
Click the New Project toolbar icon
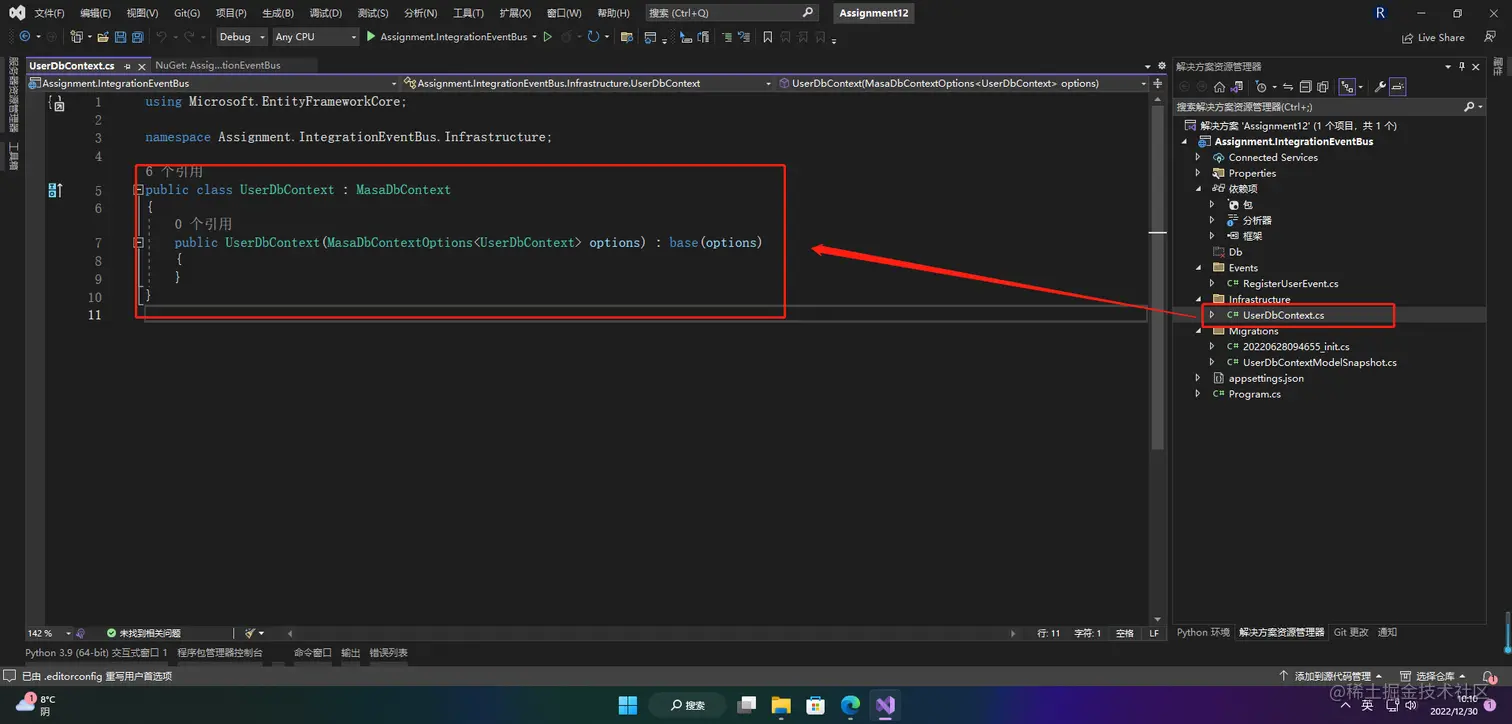(x=76, y=37)
